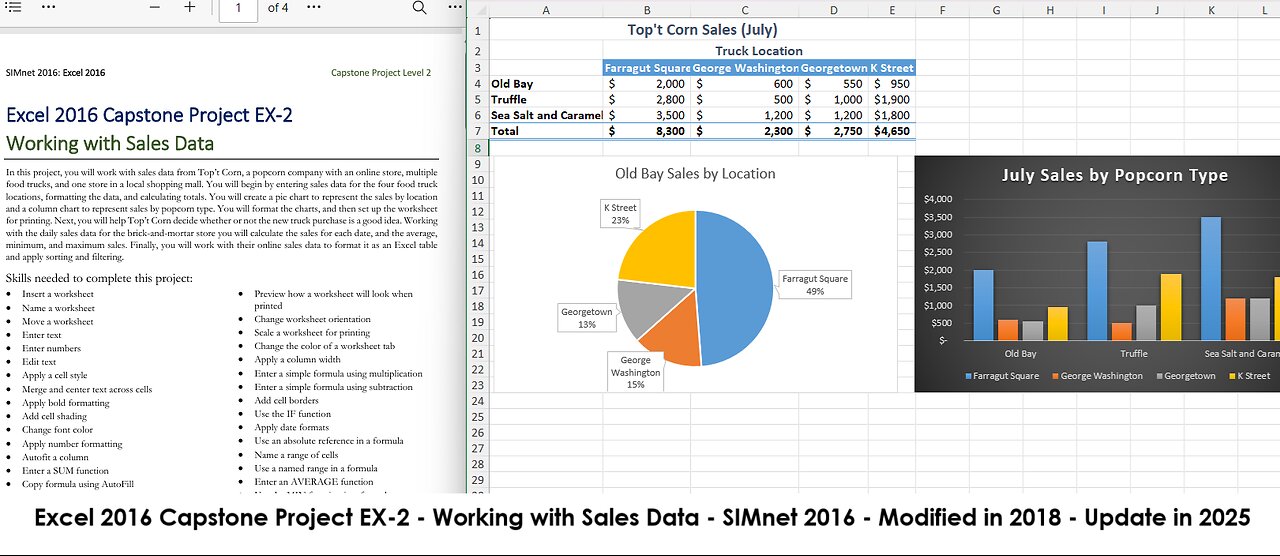Open the PDF table of contents icon

(14, 7)
